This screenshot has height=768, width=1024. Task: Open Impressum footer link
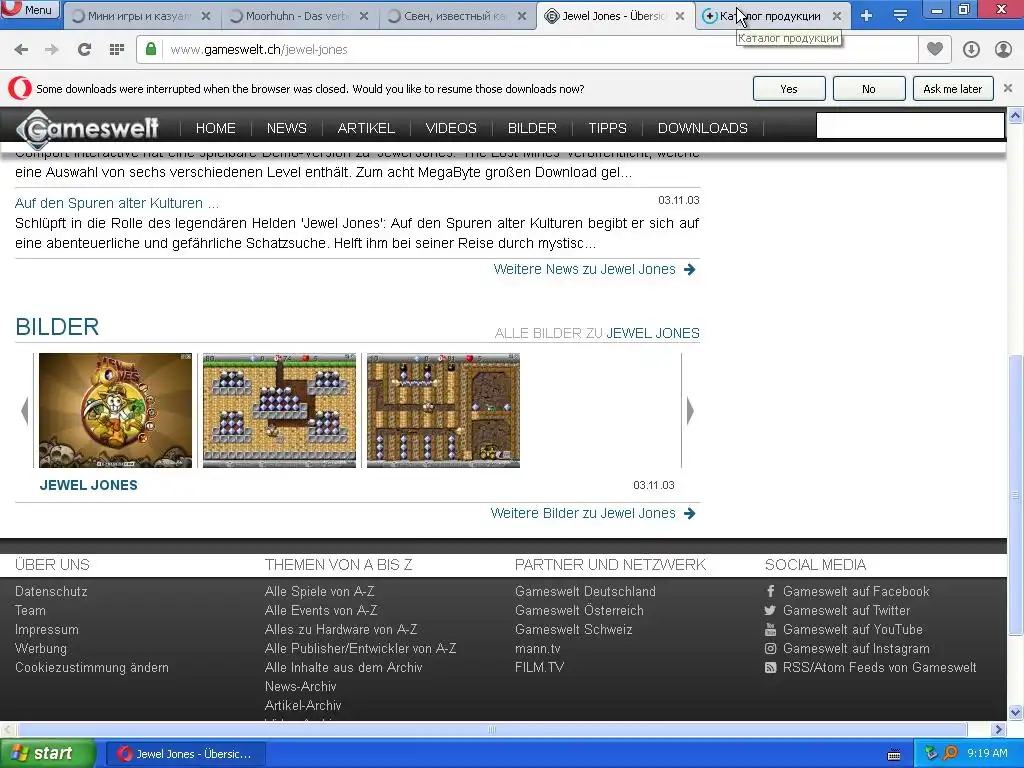click(x=46, y=630)
